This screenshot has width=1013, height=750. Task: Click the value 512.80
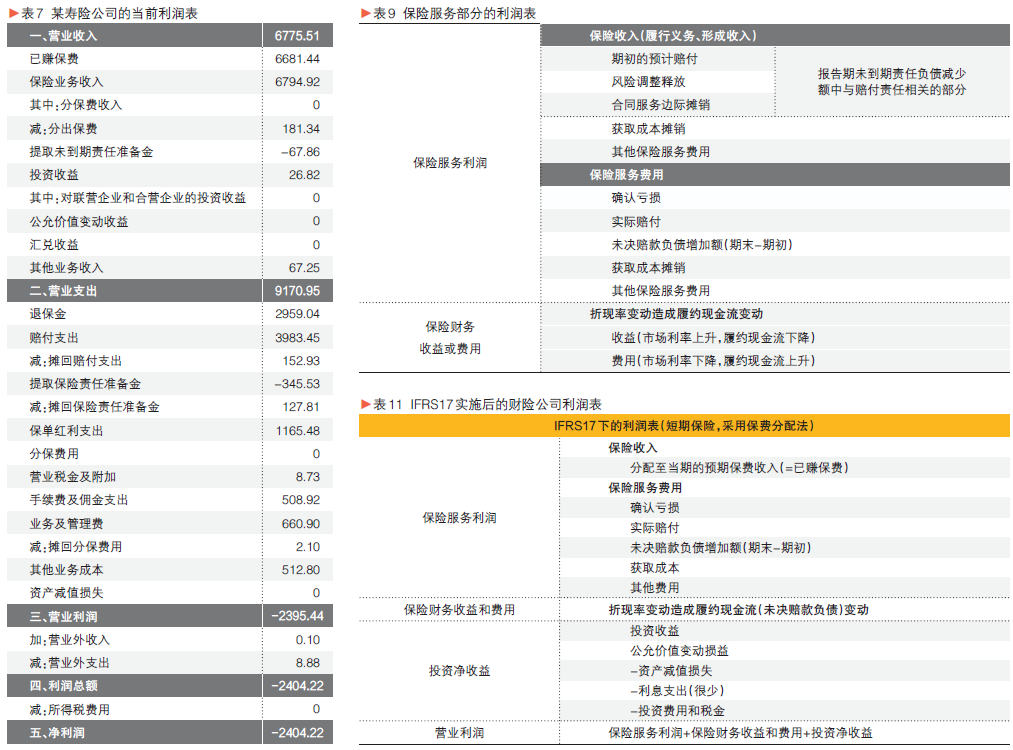301,570
